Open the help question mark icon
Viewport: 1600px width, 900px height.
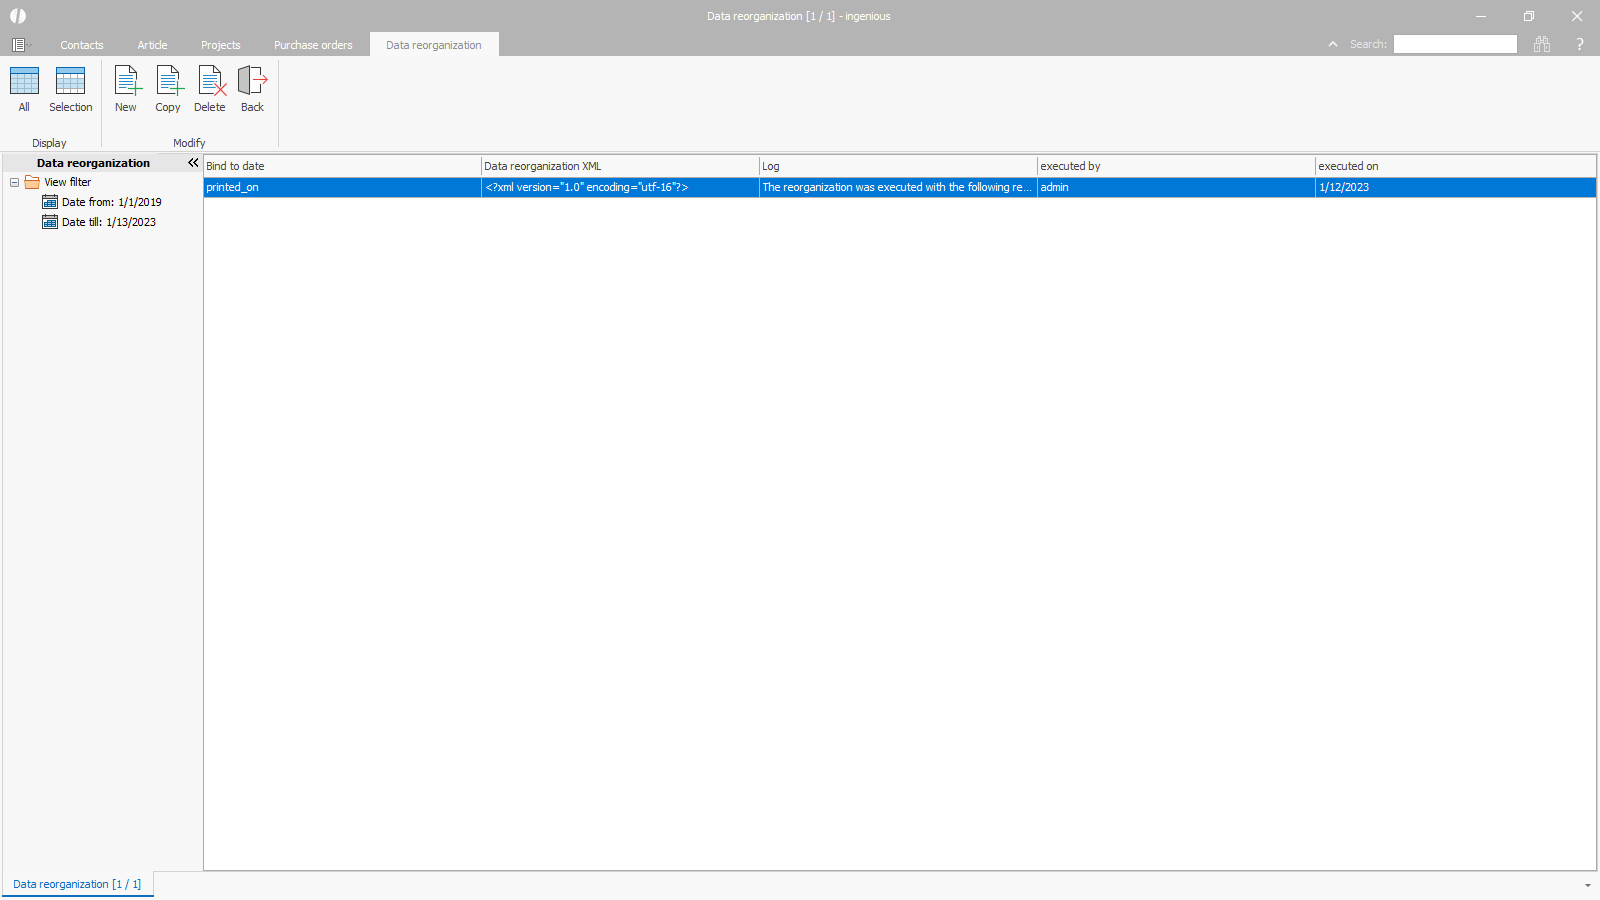tap(1579, 44)
